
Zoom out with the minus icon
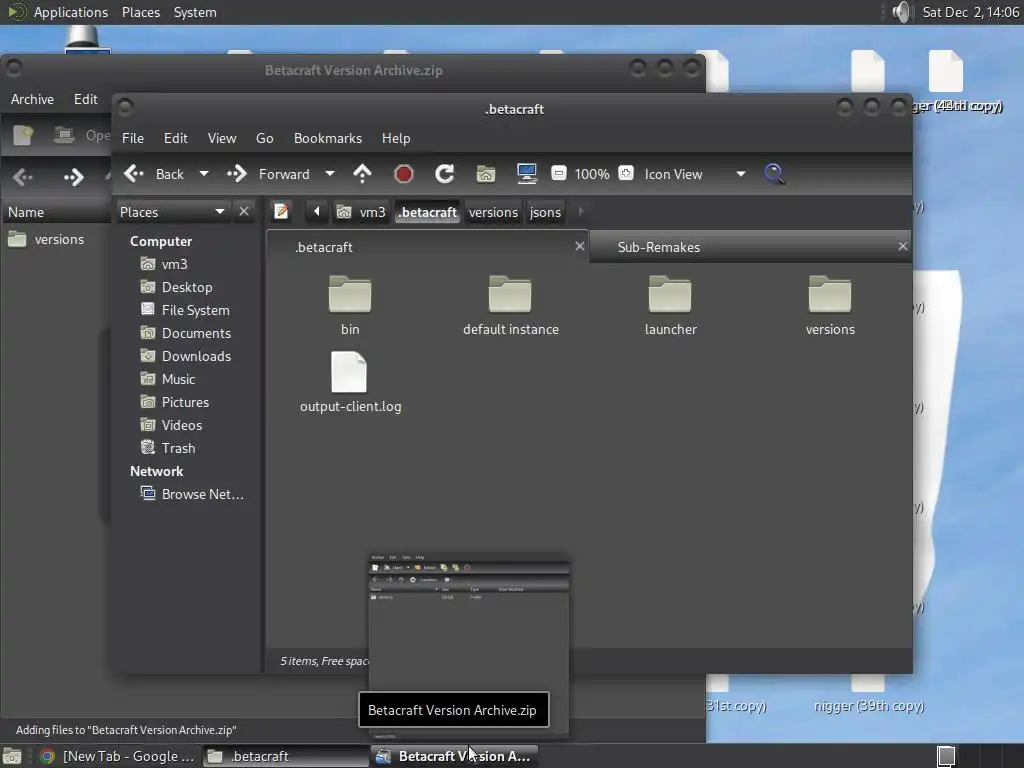click(x=558, y=173)
